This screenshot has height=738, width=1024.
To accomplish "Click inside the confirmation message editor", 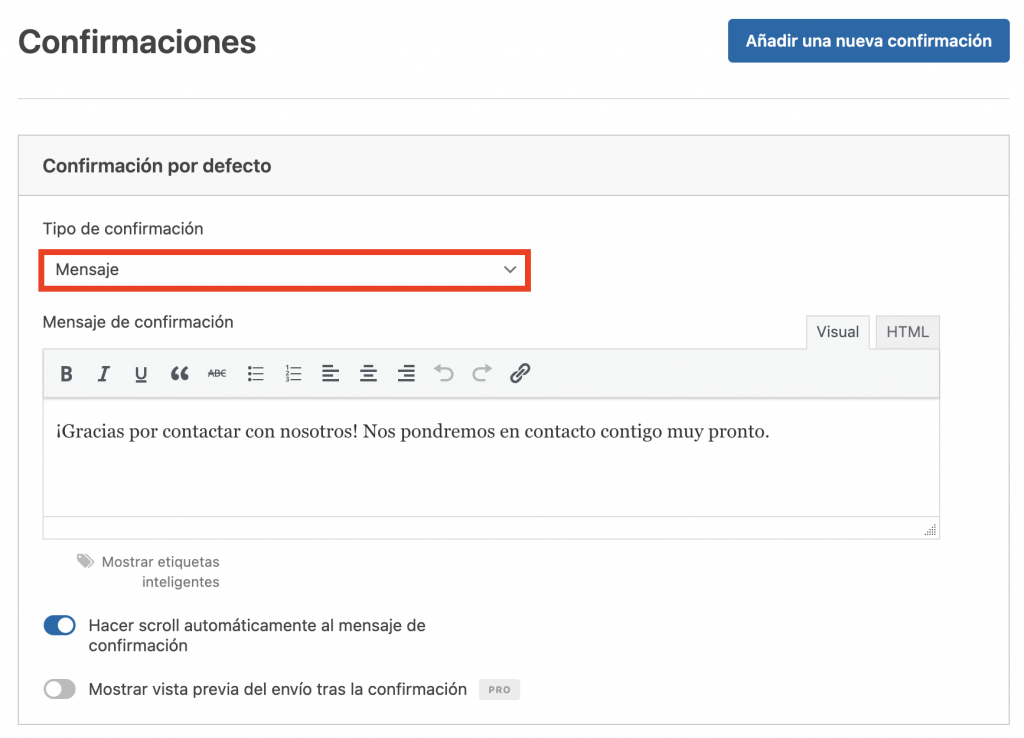I will pyautogui.click(x=490, y=460).
